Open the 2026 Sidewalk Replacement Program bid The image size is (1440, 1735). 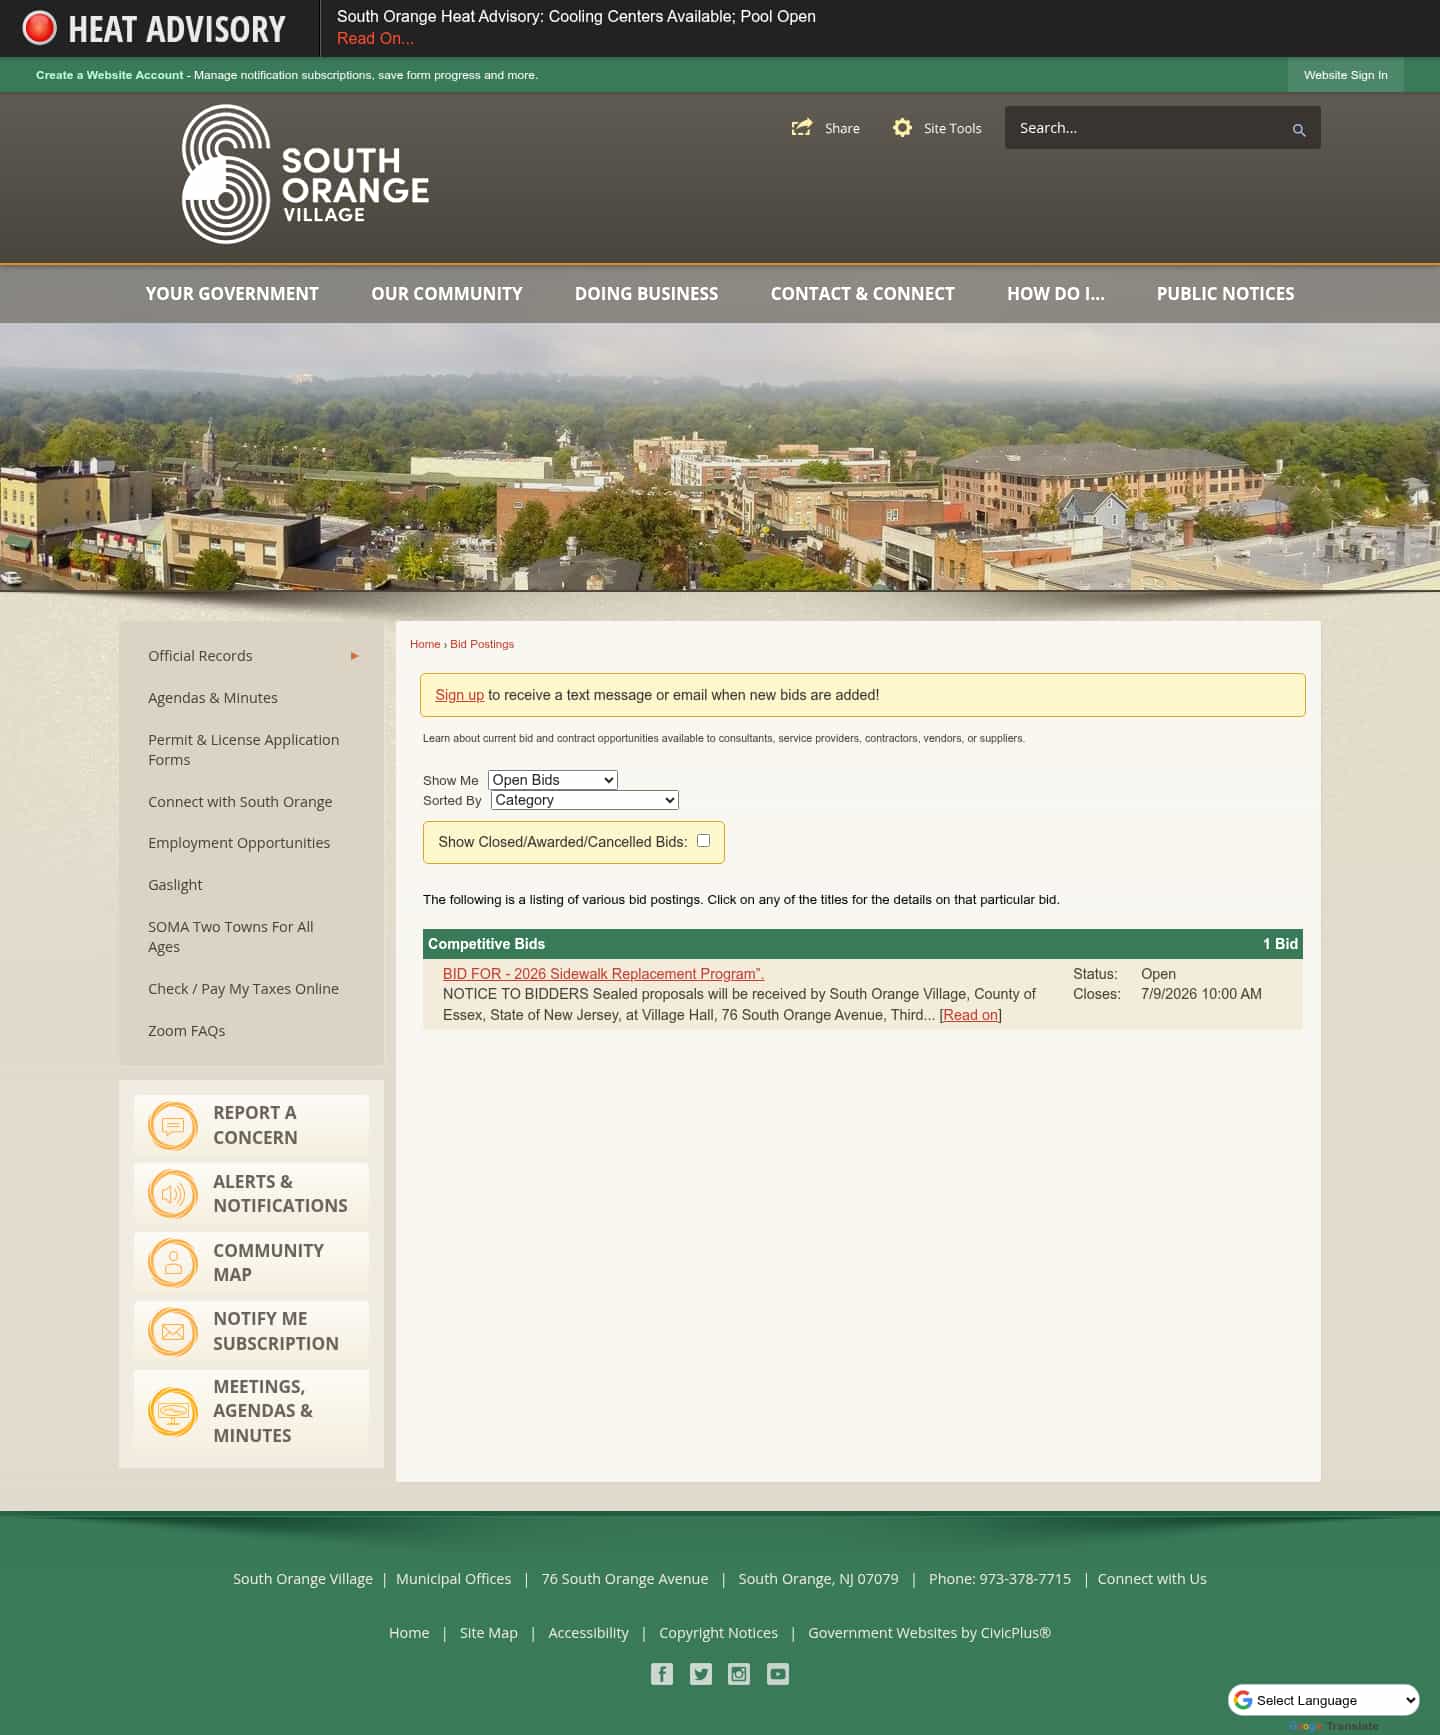coord(603,974)
